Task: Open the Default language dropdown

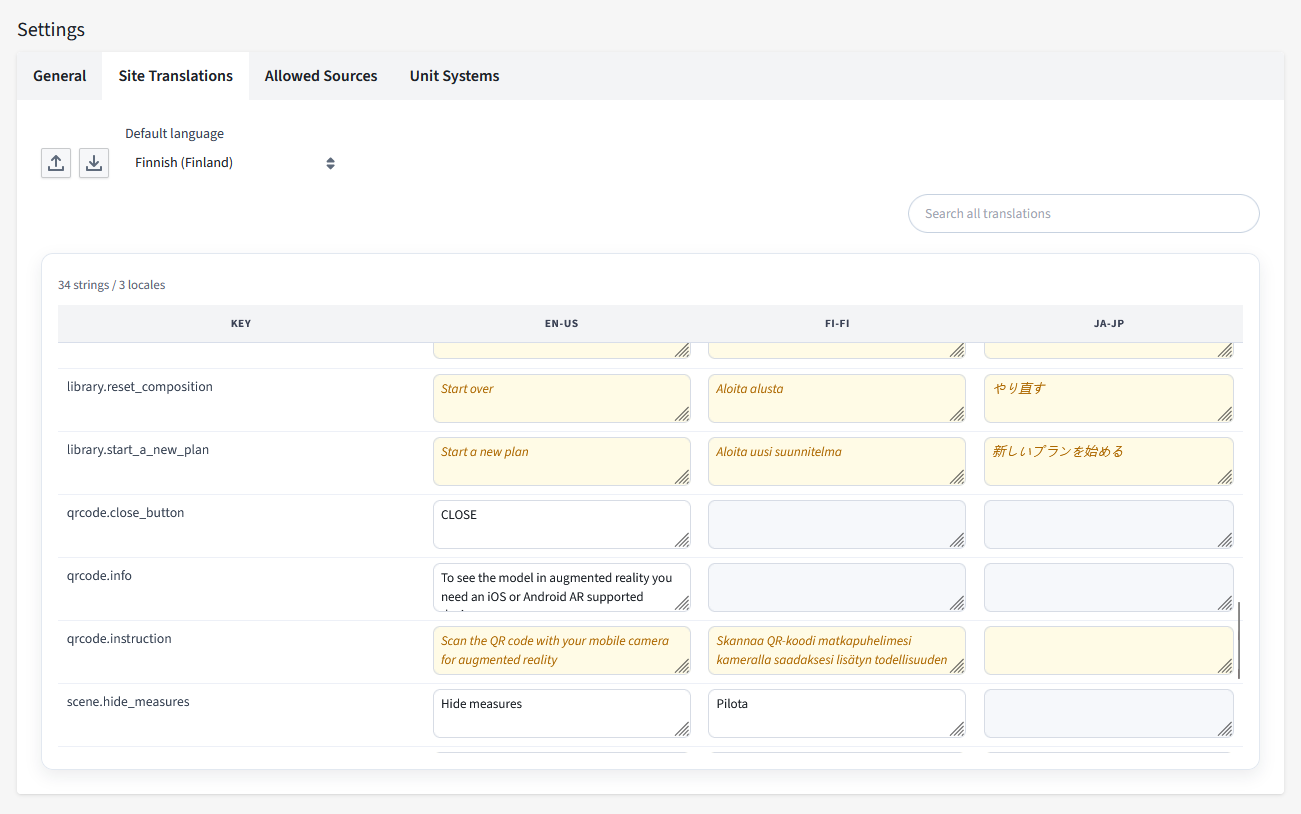Action: coord(234,163)
